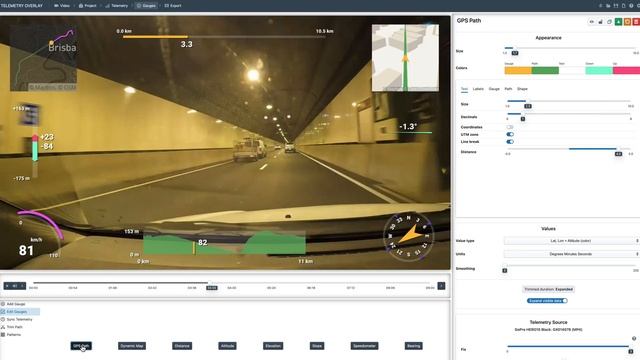The width and height of the screenshot is (640, 360).
Task: Click the current time marker on timeline
Action: (x=212, y=288)
